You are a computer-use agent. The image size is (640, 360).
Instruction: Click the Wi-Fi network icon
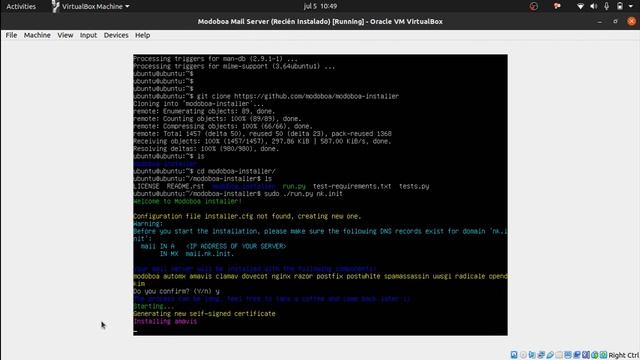pos(580,6)
